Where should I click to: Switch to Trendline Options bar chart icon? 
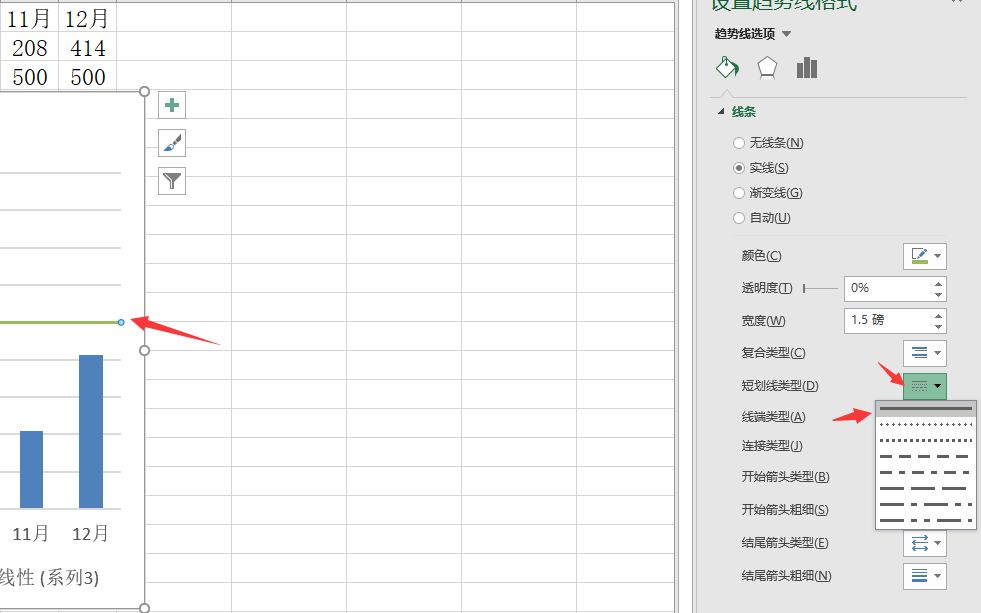pos(807,68)
